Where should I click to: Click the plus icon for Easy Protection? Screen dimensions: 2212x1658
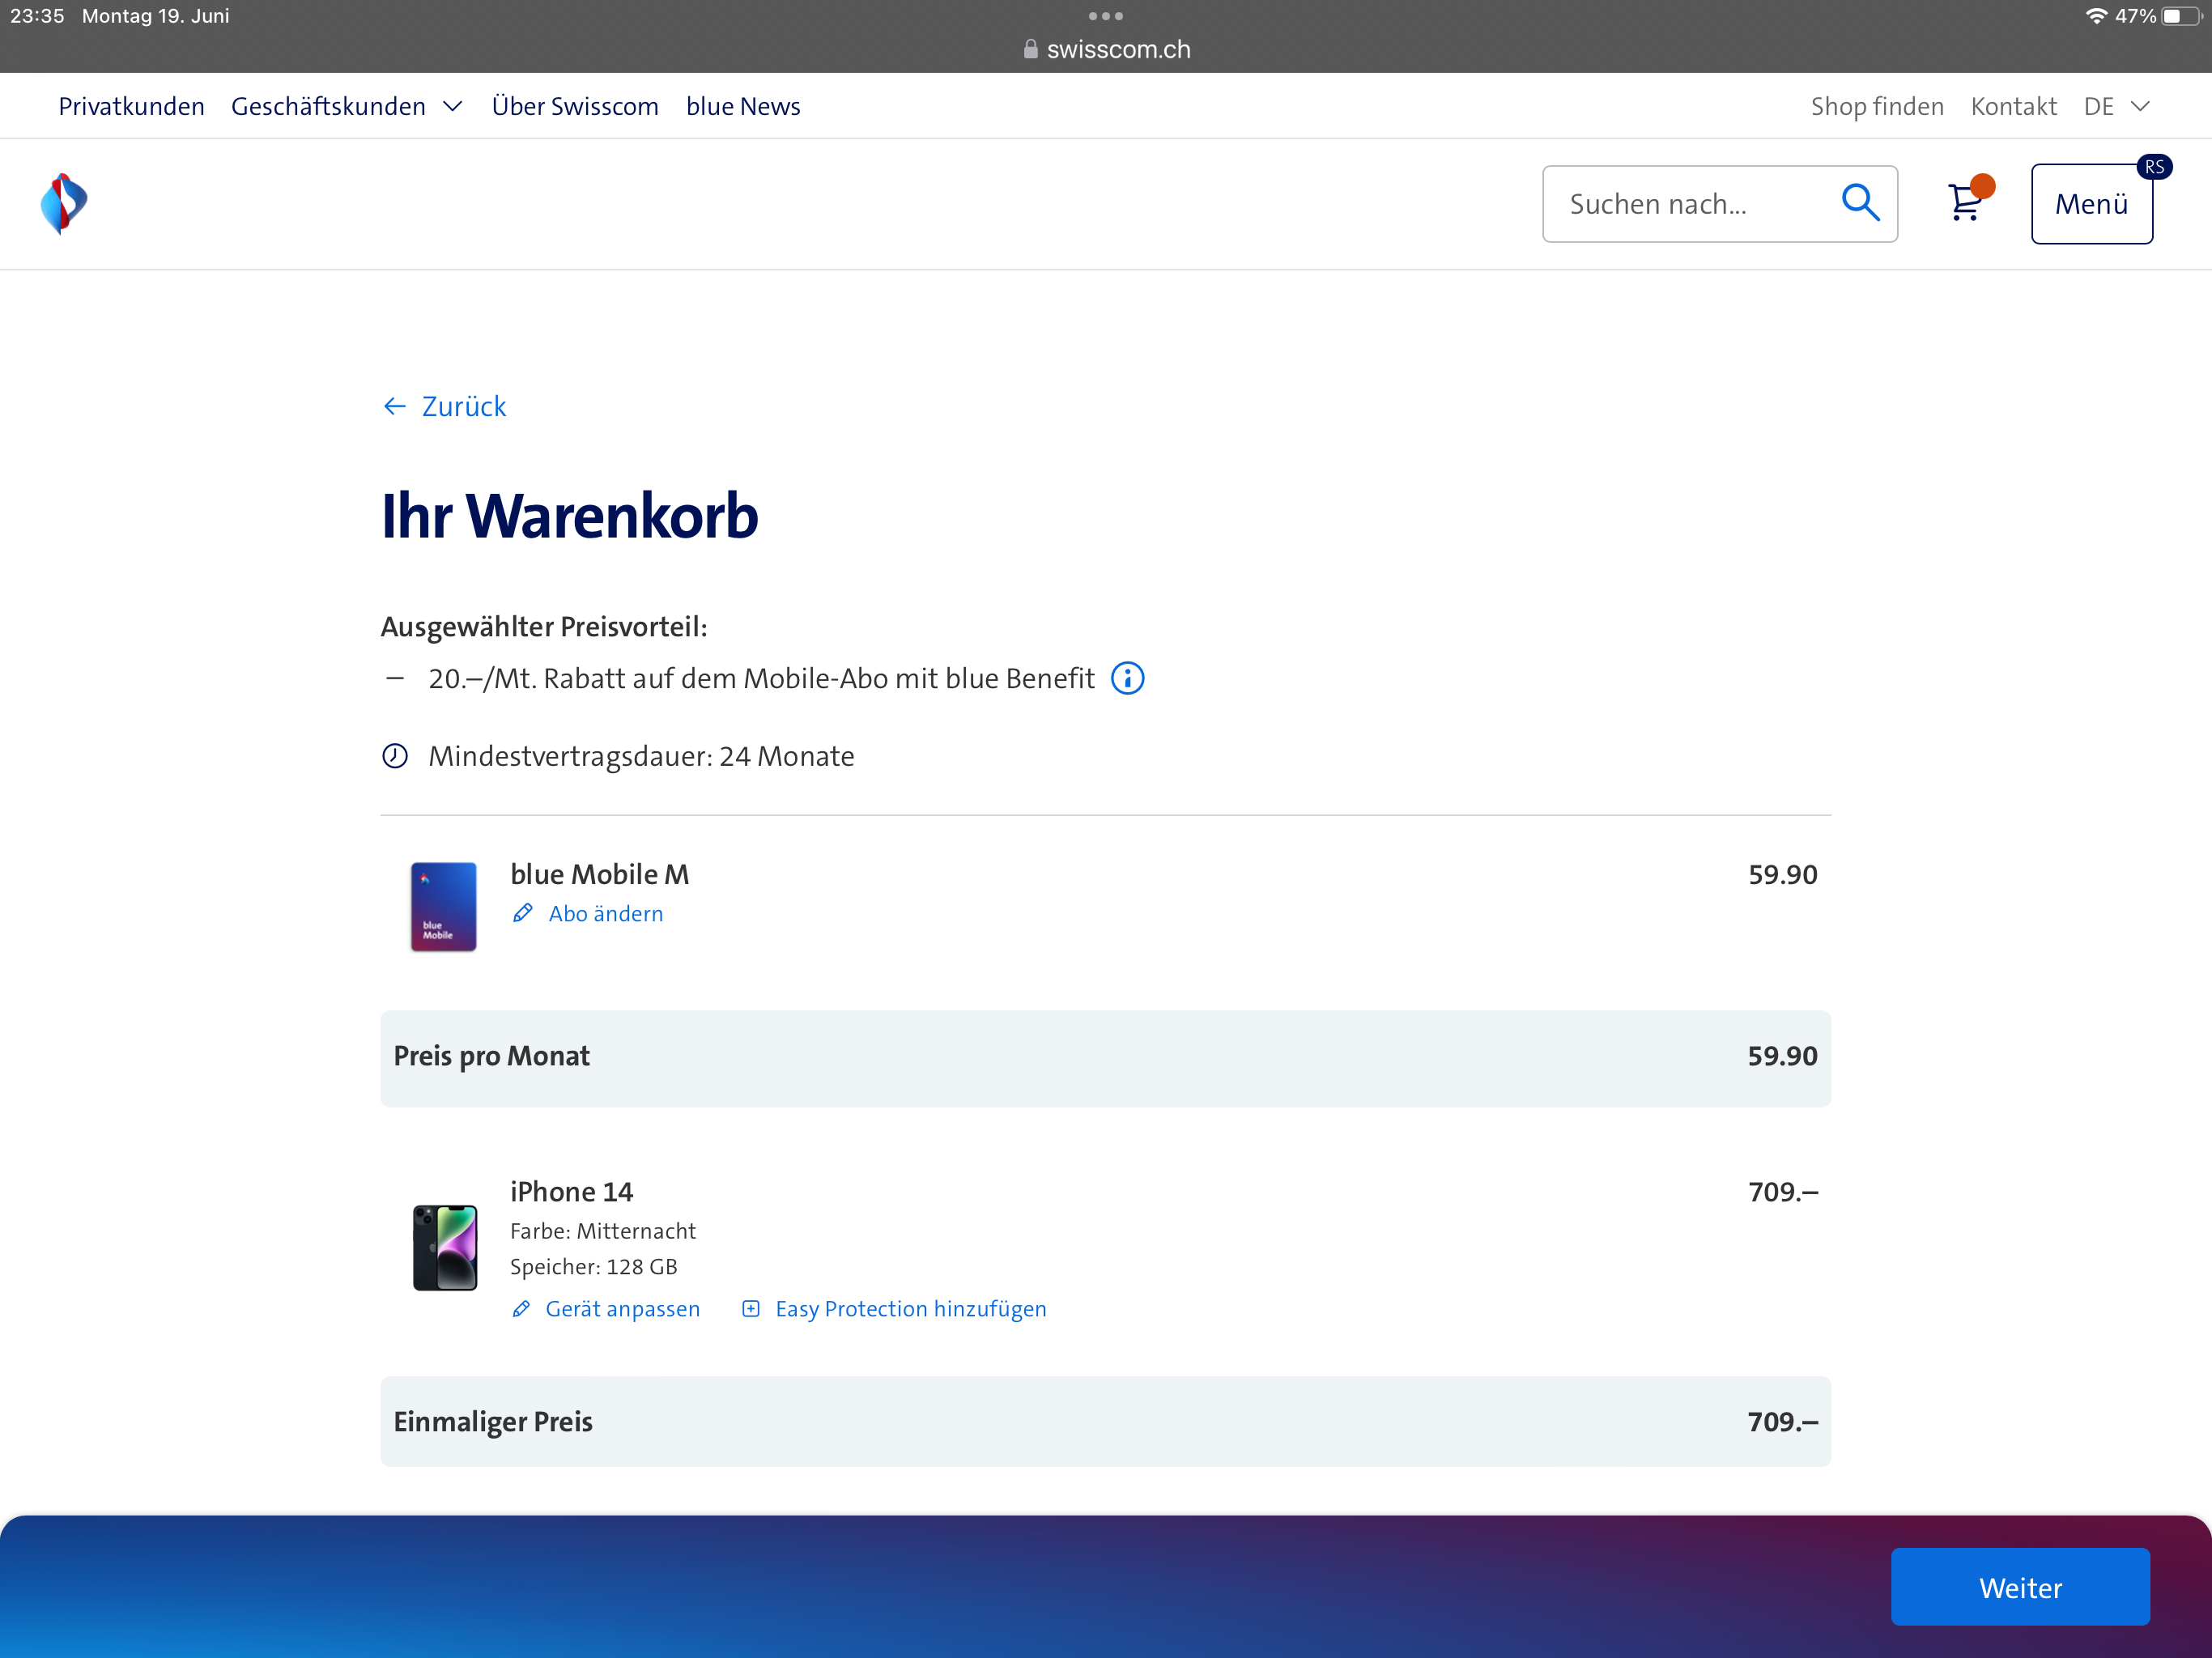(x=751, y=1309)
